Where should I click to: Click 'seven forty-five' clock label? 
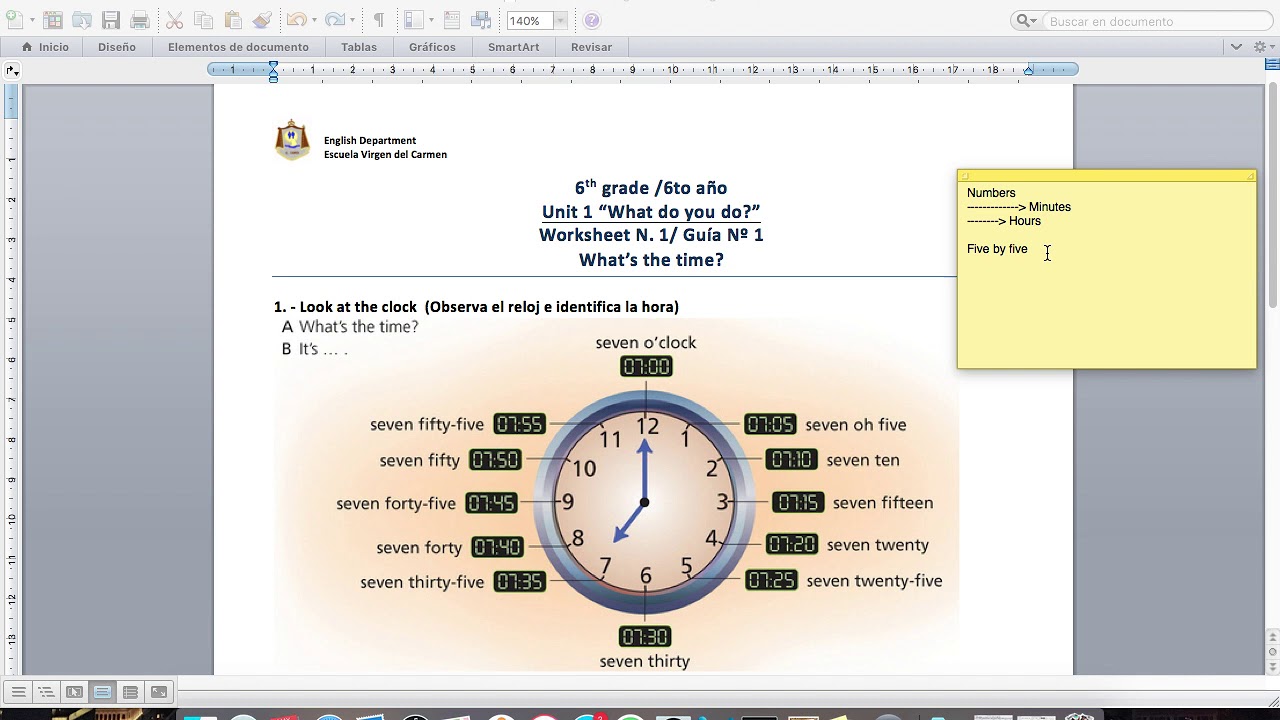[x=396, y=503]
